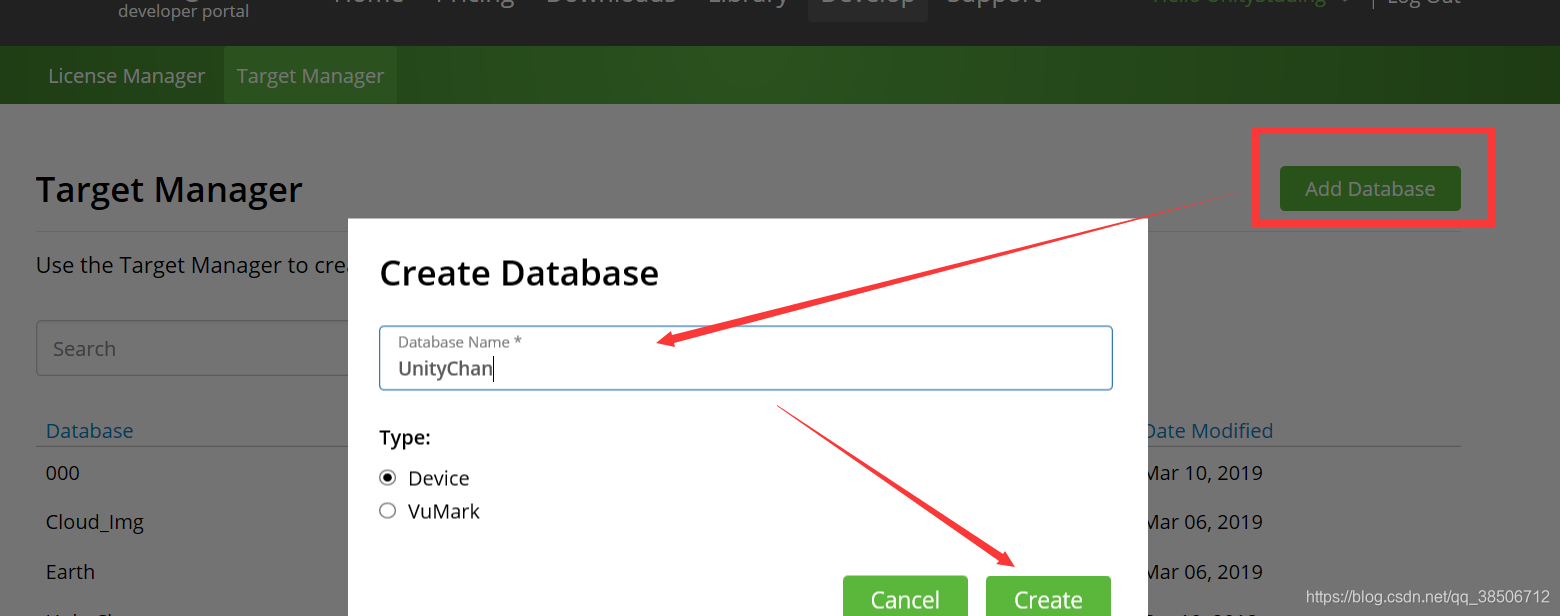1560x616 pixels.
Task: Click into the Search box
Action: (192, 348)
